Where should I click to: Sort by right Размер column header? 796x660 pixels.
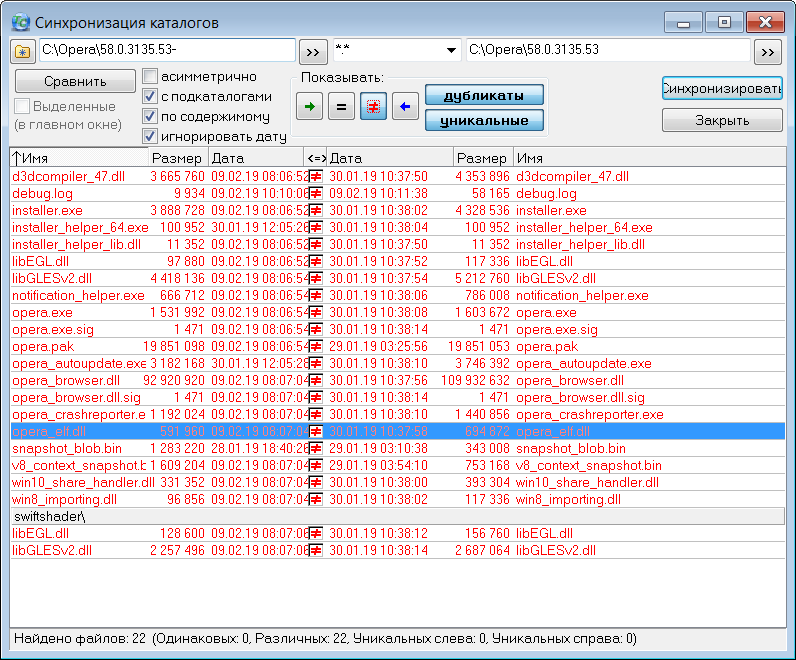coord(483,158)
